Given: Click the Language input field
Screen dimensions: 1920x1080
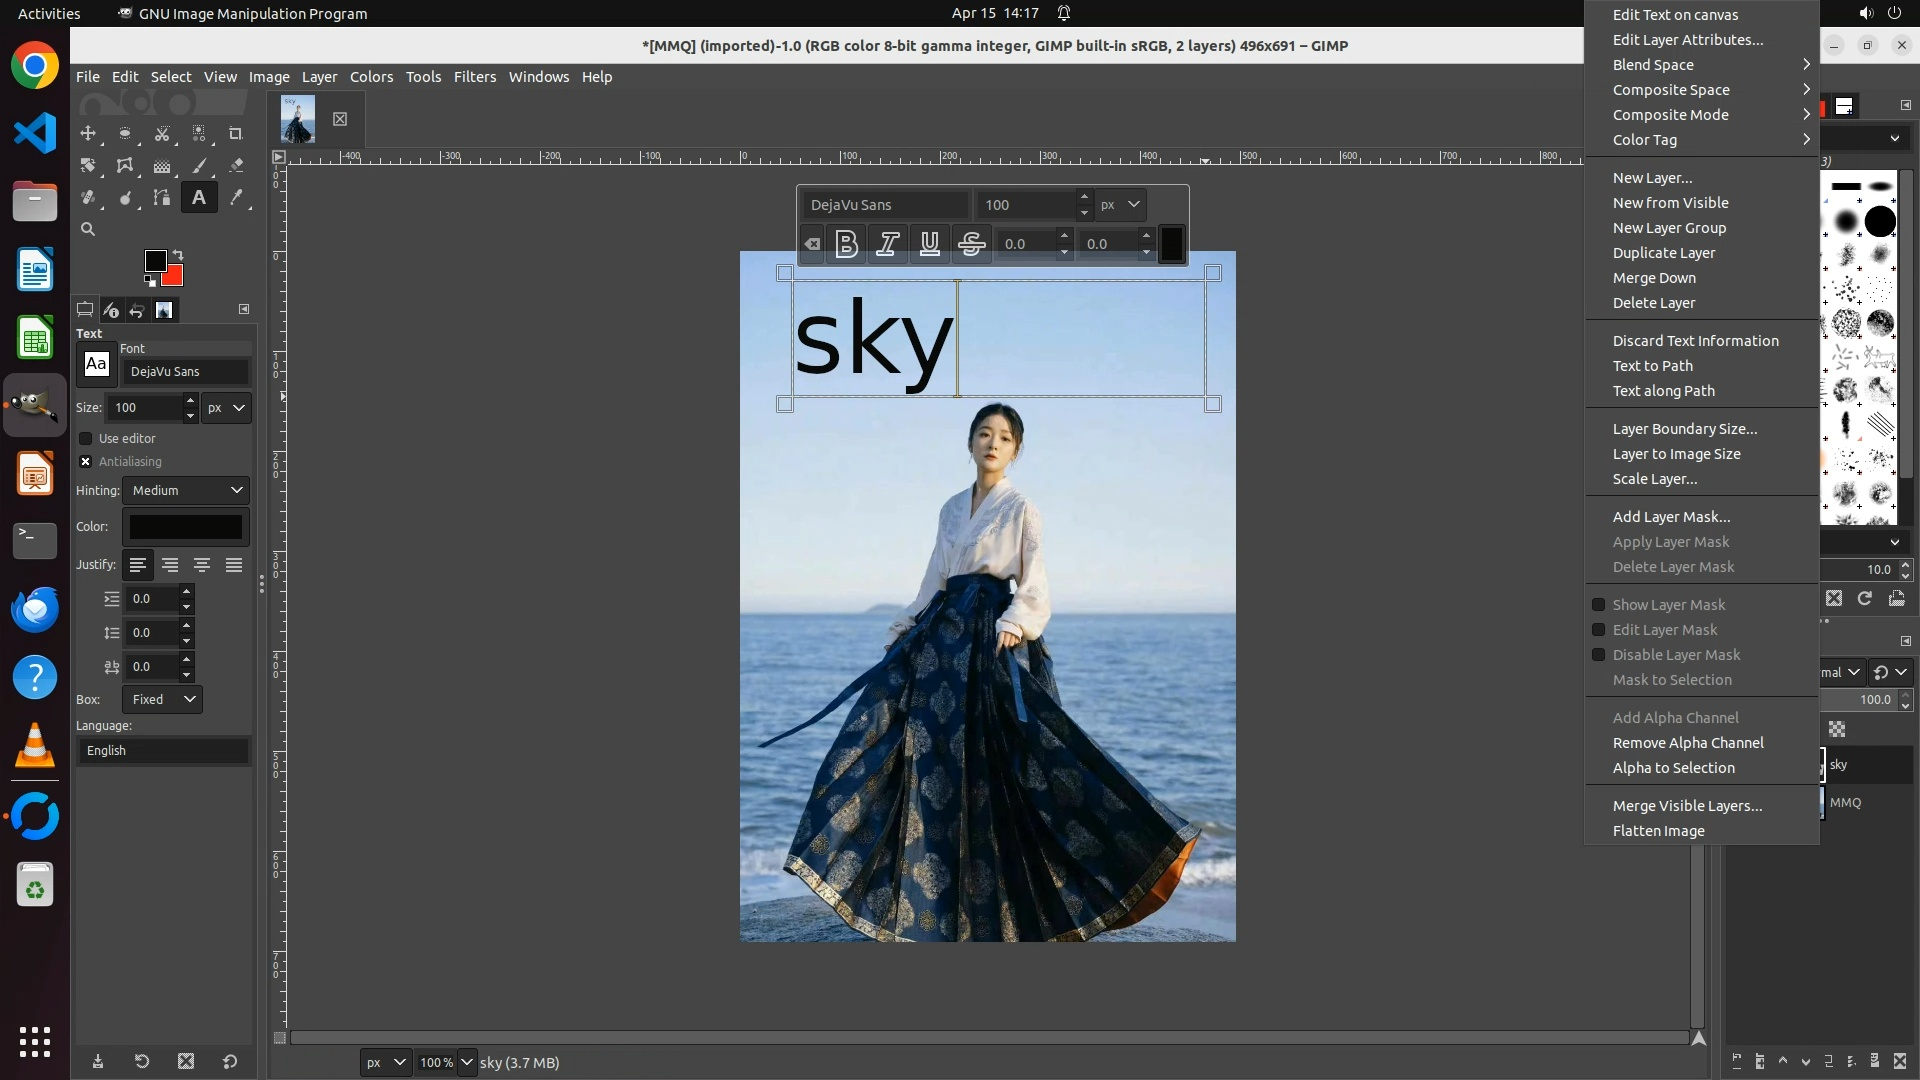Looking at the screenshot, I should (163, 751).
